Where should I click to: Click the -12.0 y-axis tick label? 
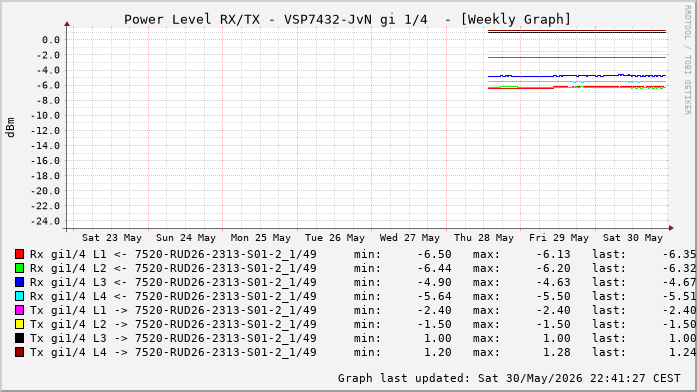tap(45, 131)
